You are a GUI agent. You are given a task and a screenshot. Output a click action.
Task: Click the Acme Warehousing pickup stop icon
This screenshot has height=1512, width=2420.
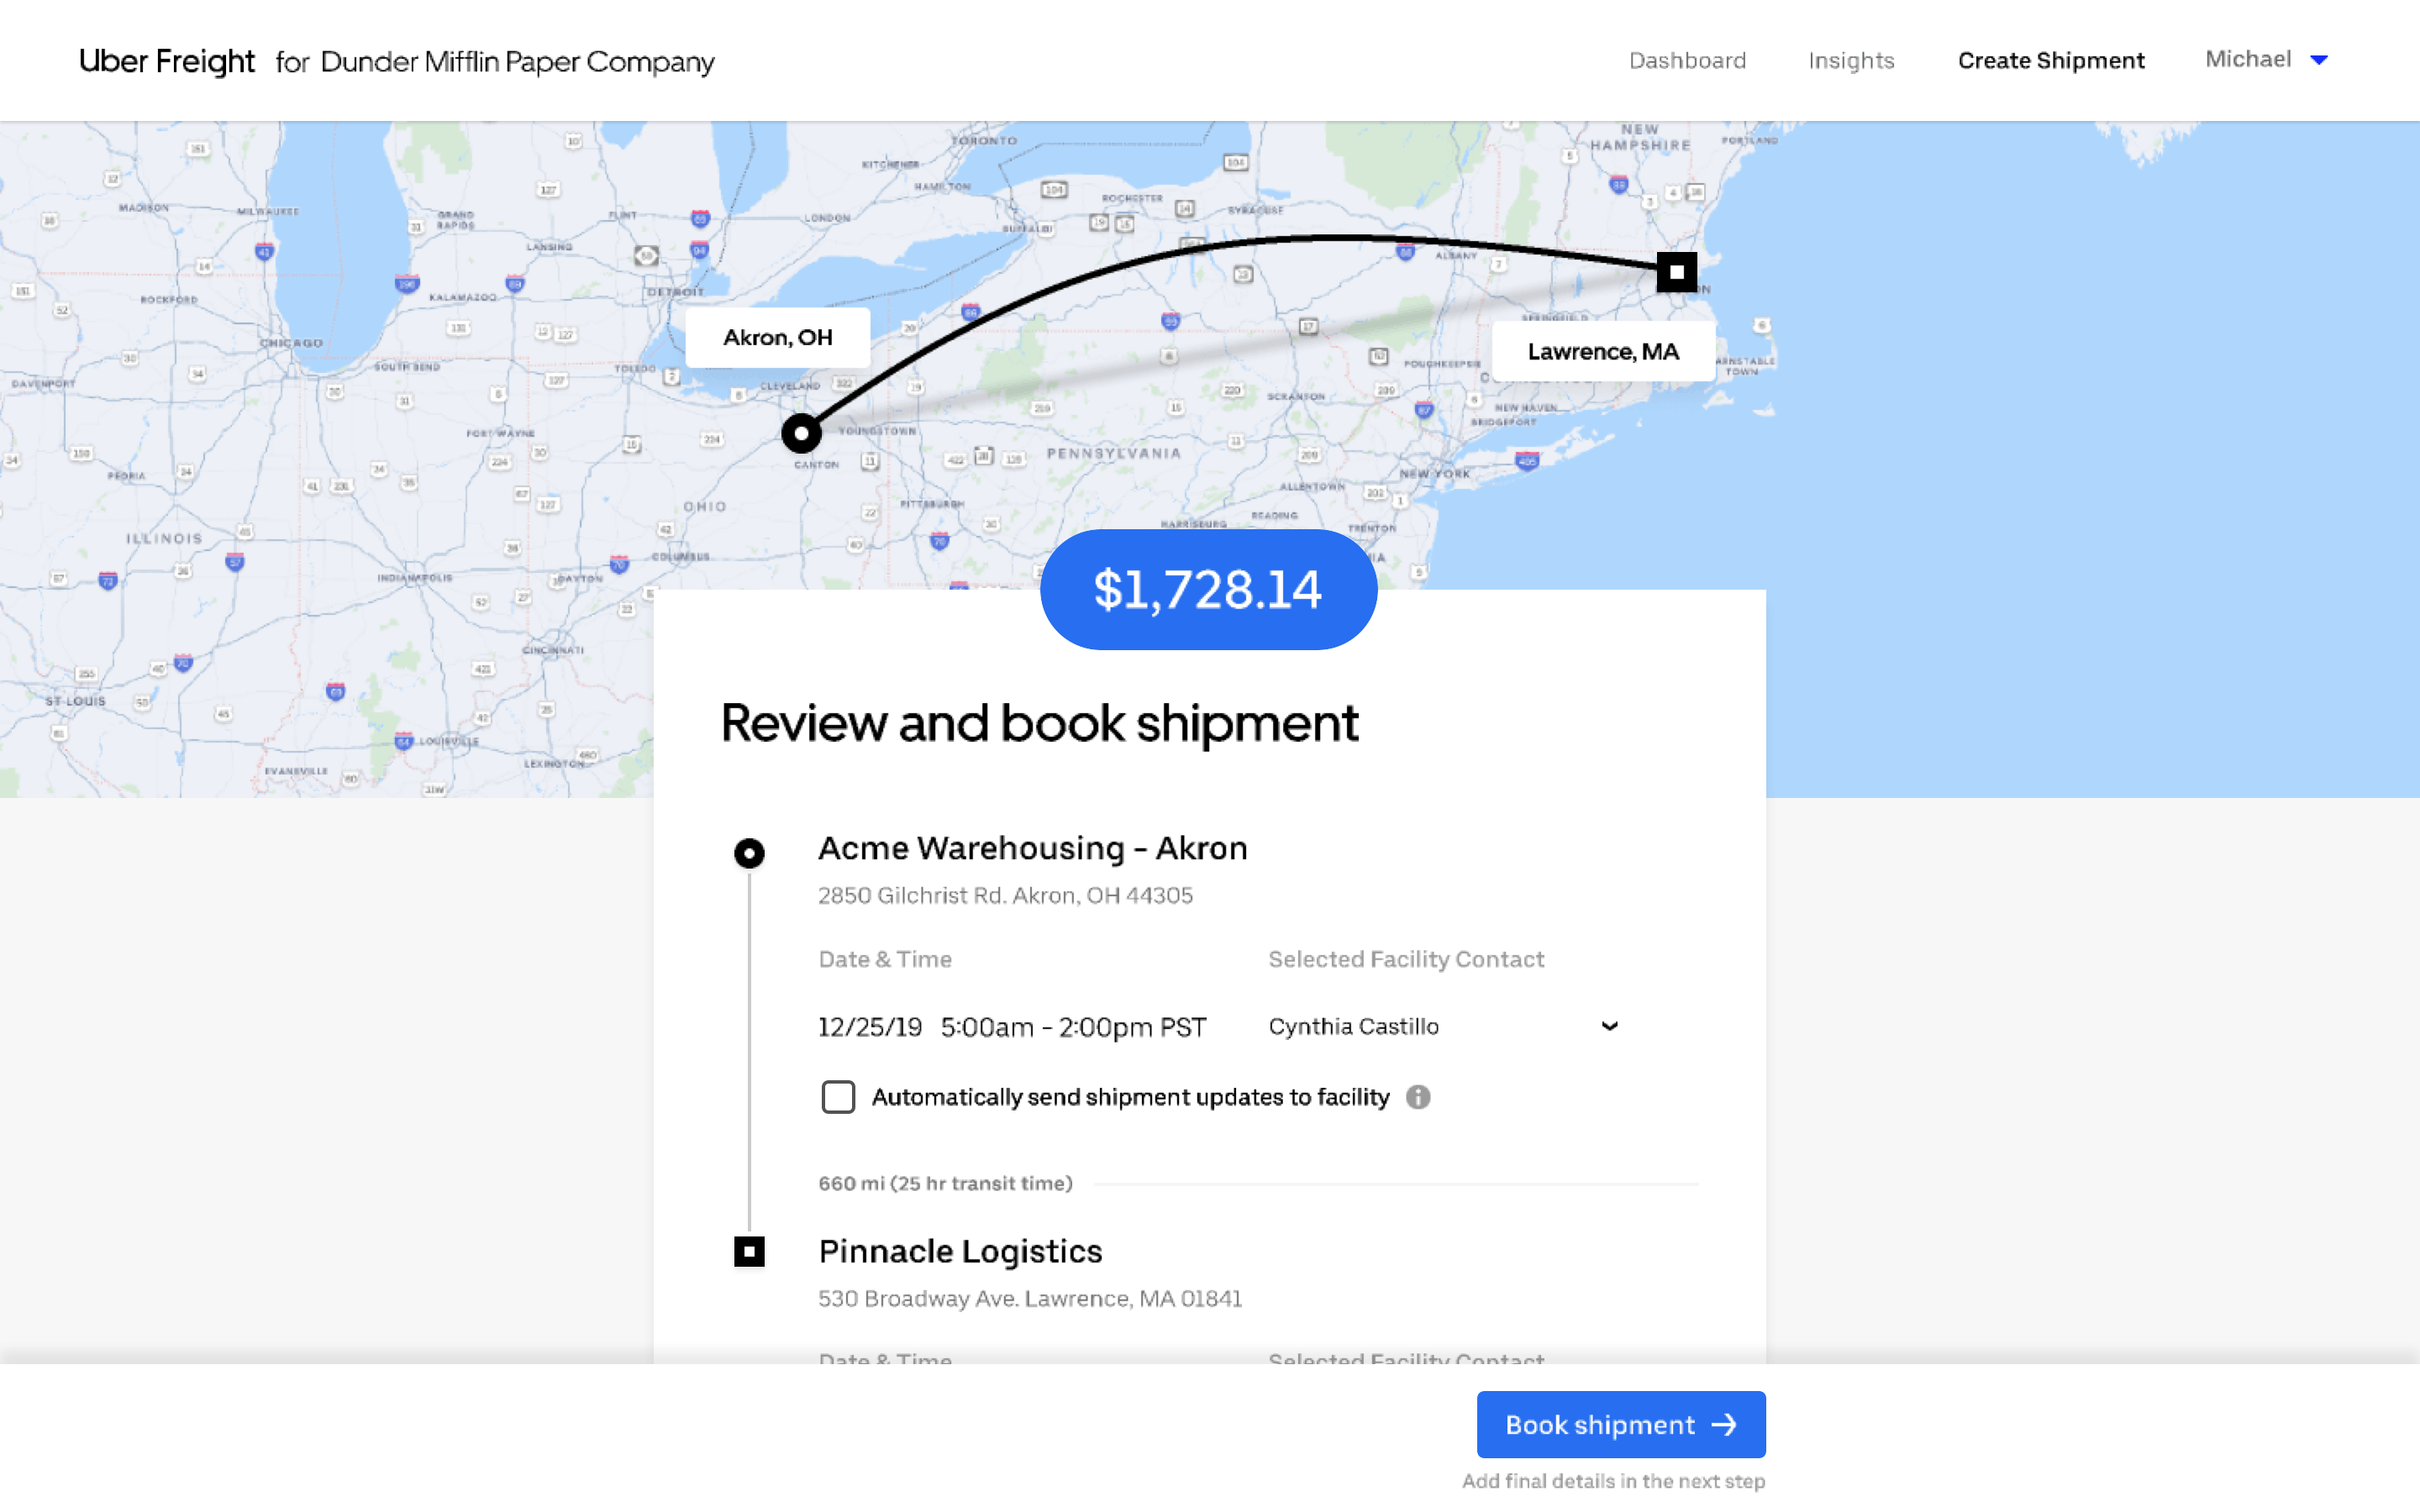(x=749, y=853)
